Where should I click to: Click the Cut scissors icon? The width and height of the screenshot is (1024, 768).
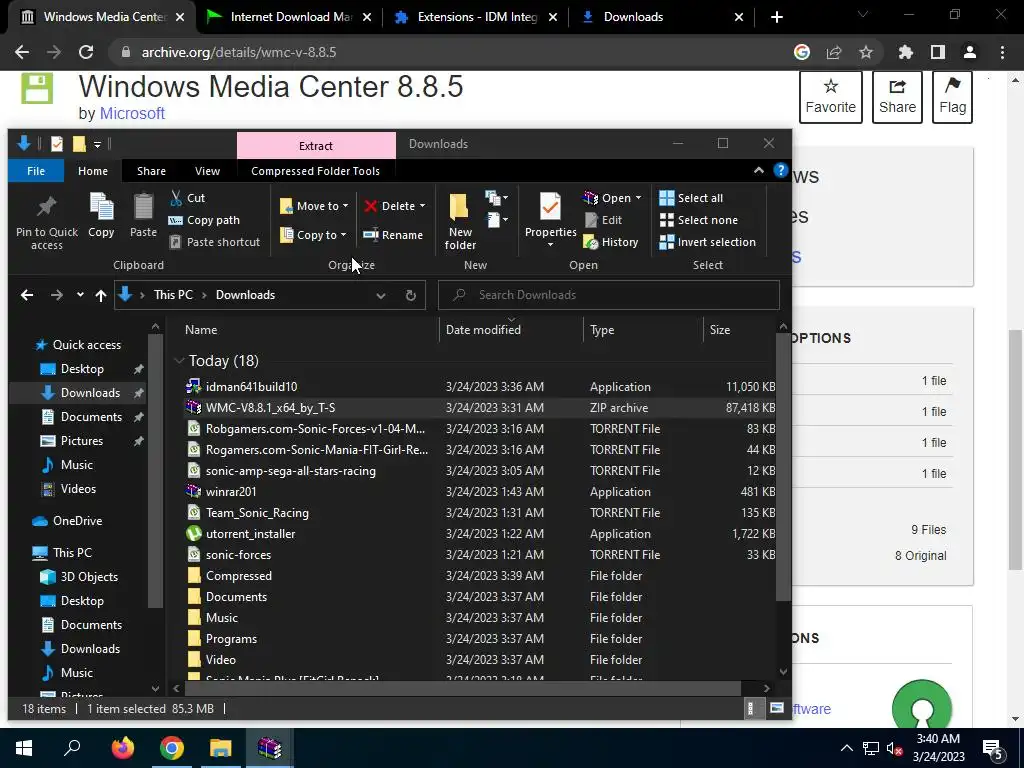tap(176, 198)
